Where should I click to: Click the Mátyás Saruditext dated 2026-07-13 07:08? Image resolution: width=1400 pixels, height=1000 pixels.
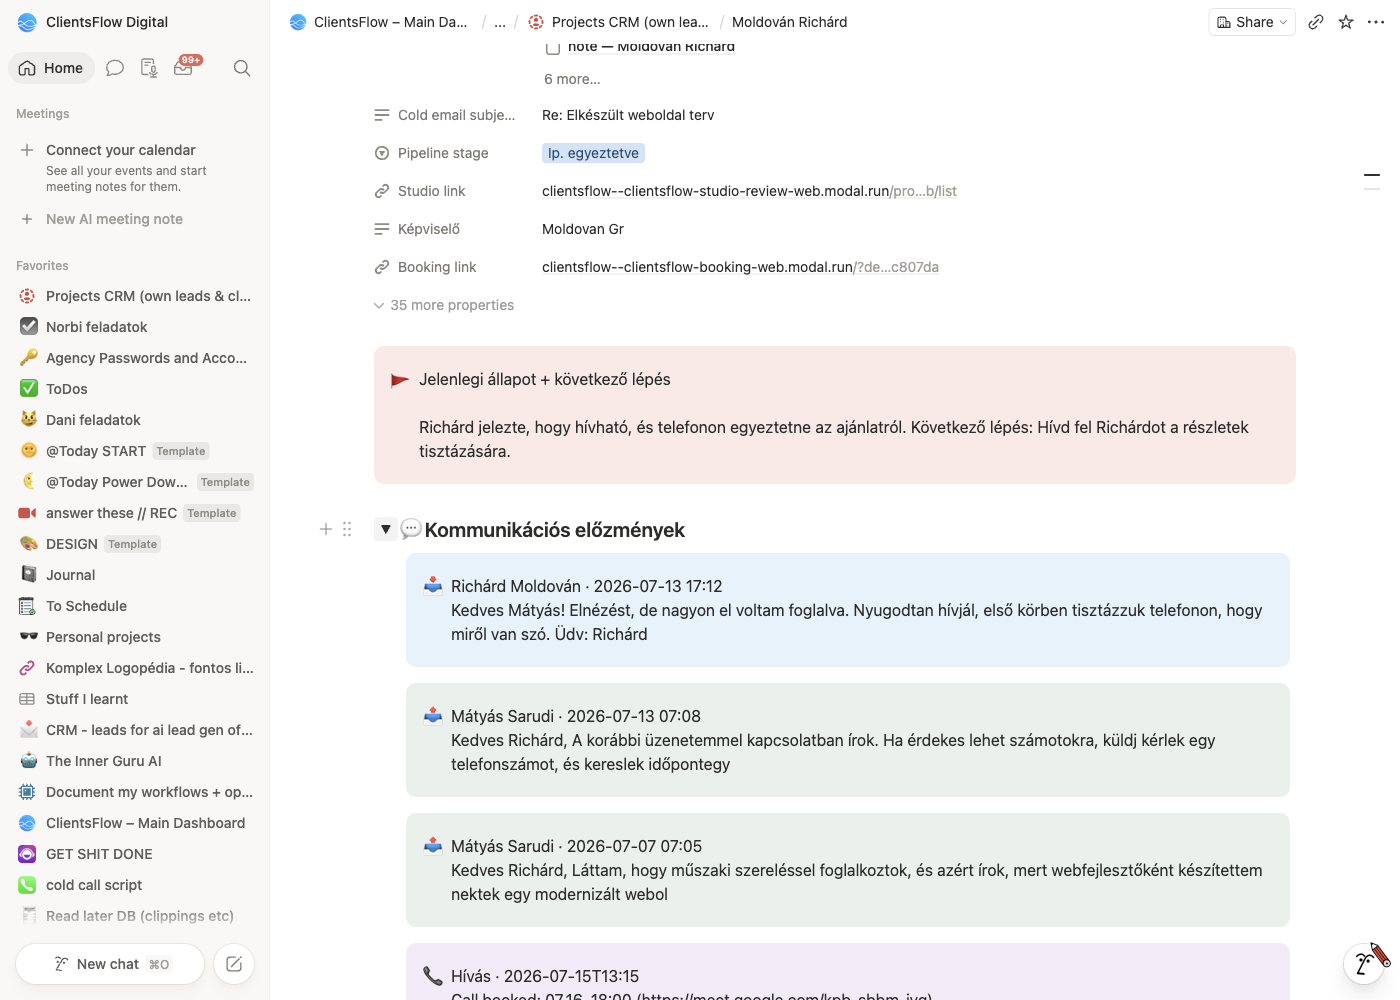click(x=576, y=716)
